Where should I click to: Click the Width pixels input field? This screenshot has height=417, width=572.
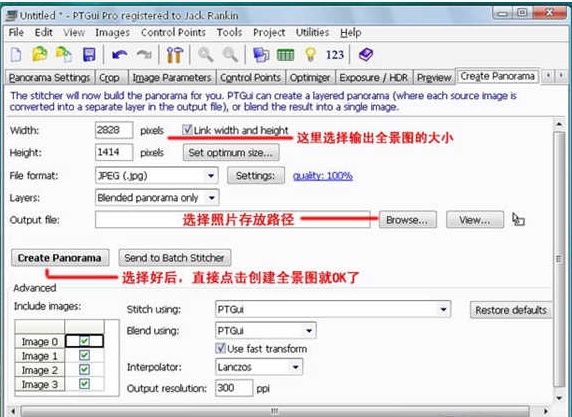[114, 130]
